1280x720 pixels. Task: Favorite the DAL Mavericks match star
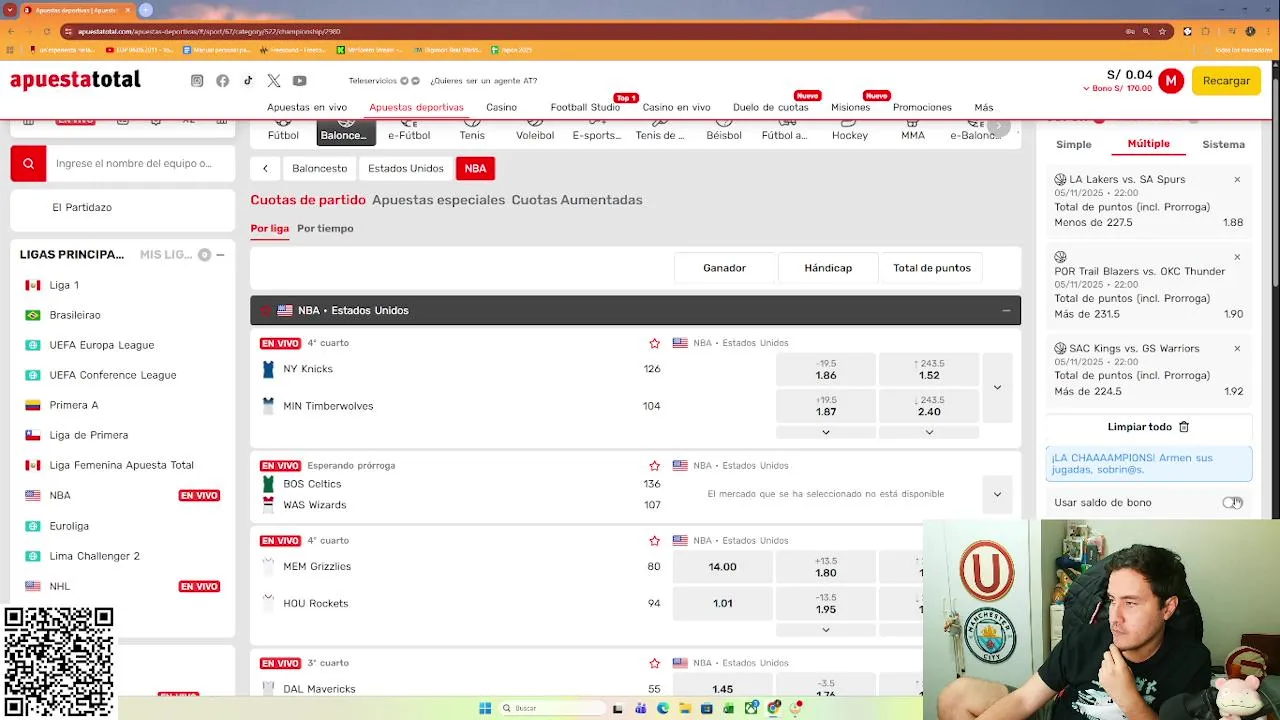(654, 663)
